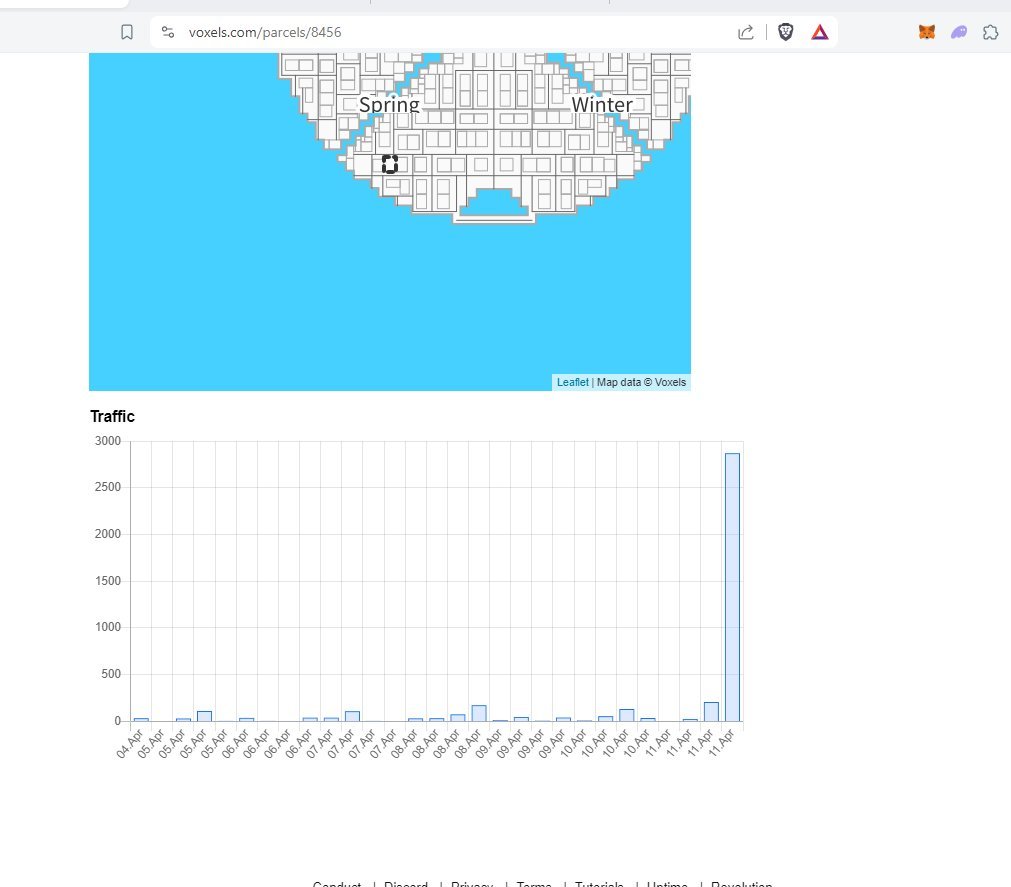
Task: Open the Brave Shields lion icon
Action: pos(785,32)
